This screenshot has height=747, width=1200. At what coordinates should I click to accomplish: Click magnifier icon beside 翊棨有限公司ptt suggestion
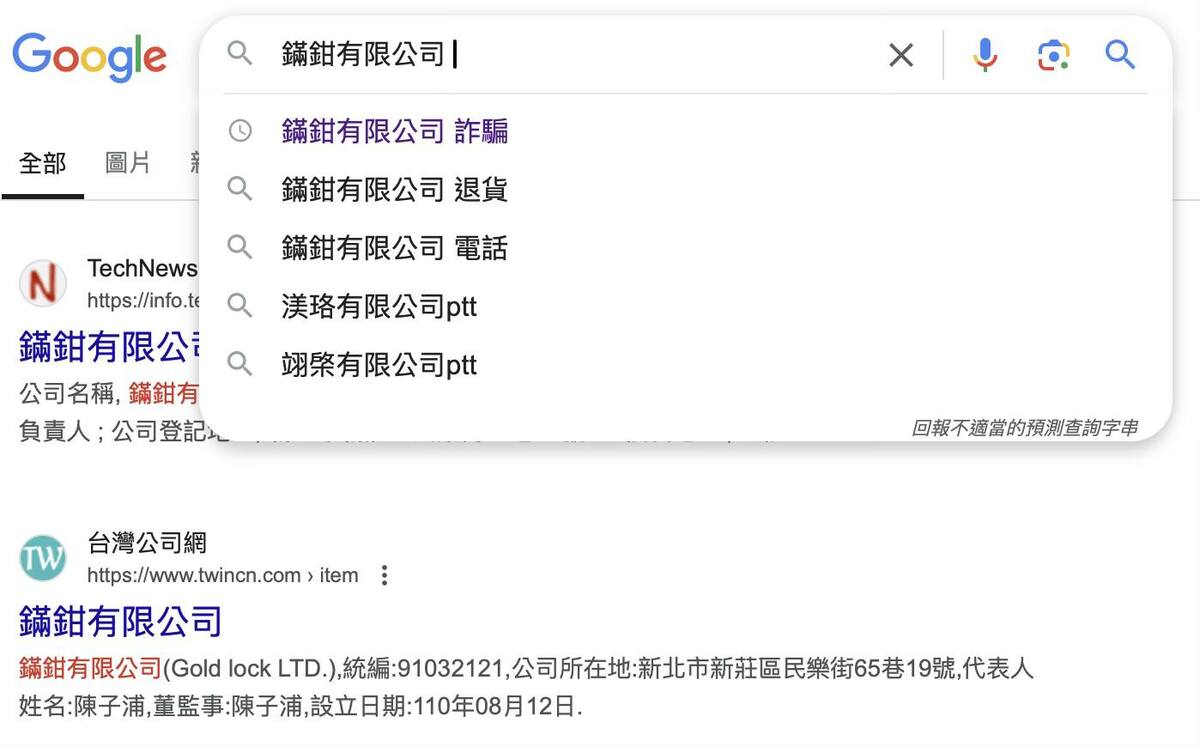point(240,363)
